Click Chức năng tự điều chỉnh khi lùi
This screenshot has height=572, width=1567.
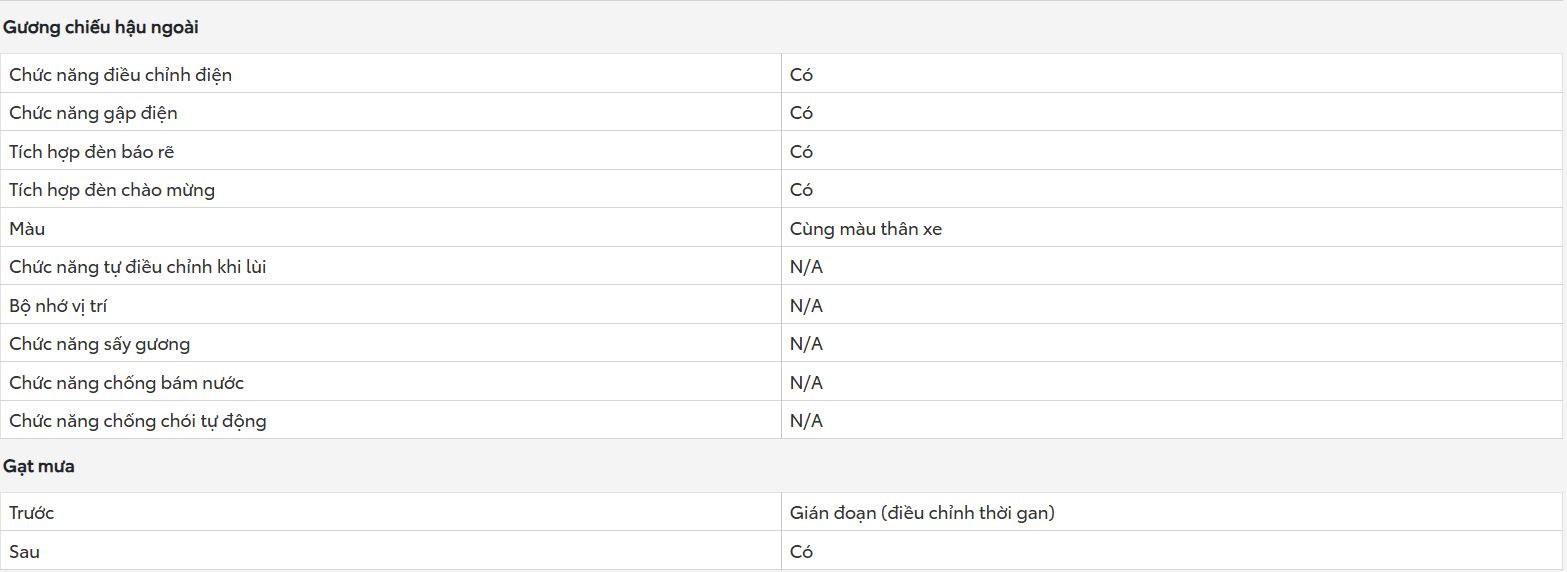click(x=138, y=267)
